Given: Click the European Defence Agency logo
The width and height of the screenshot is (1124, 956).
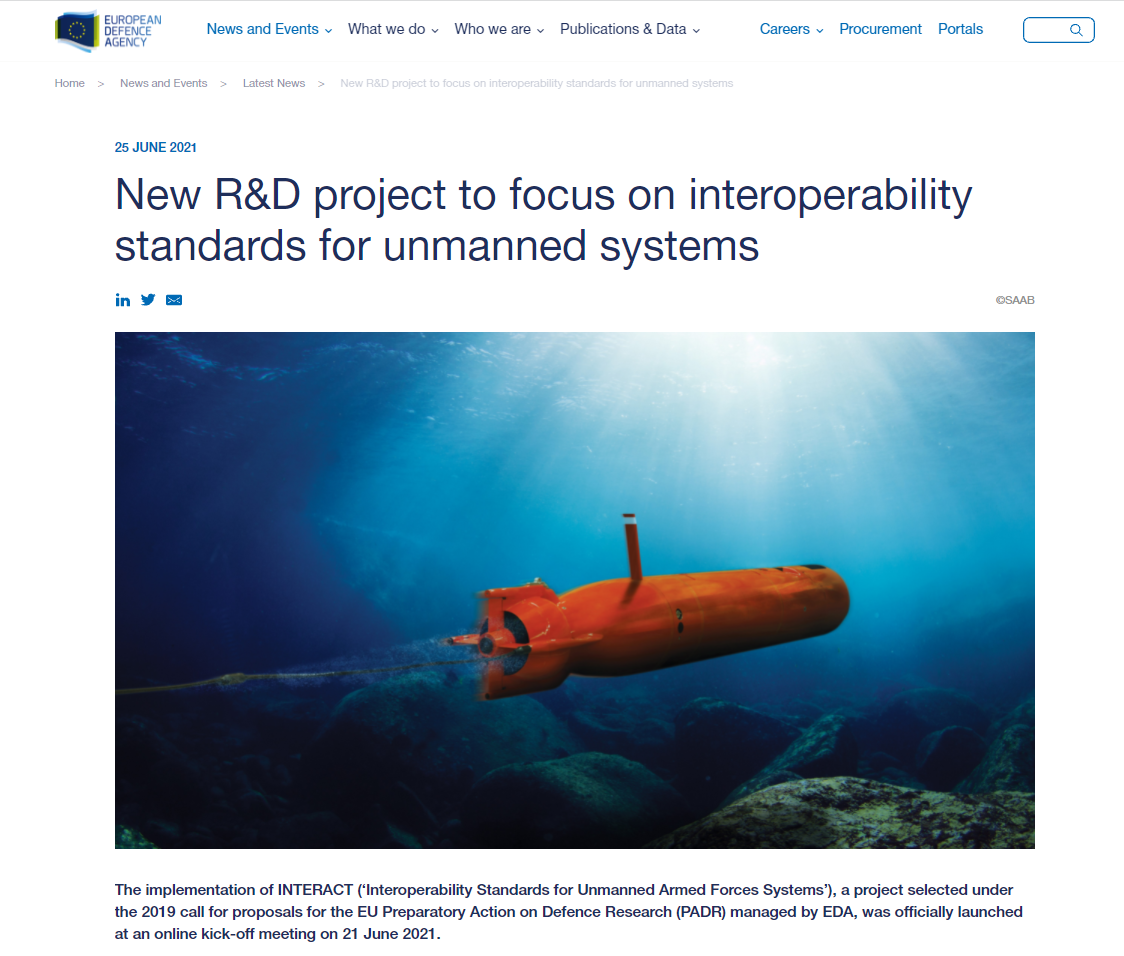Looking at the screenshot, I should [x=108, y=31].
